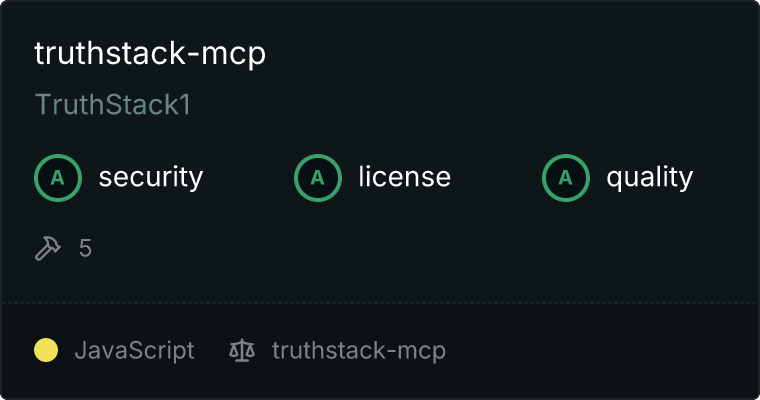Image resolution: width=760 pixels, height=400 pixels.
Task: Click blank space right of TruthStack1 author
Action: tap(470, 104)
